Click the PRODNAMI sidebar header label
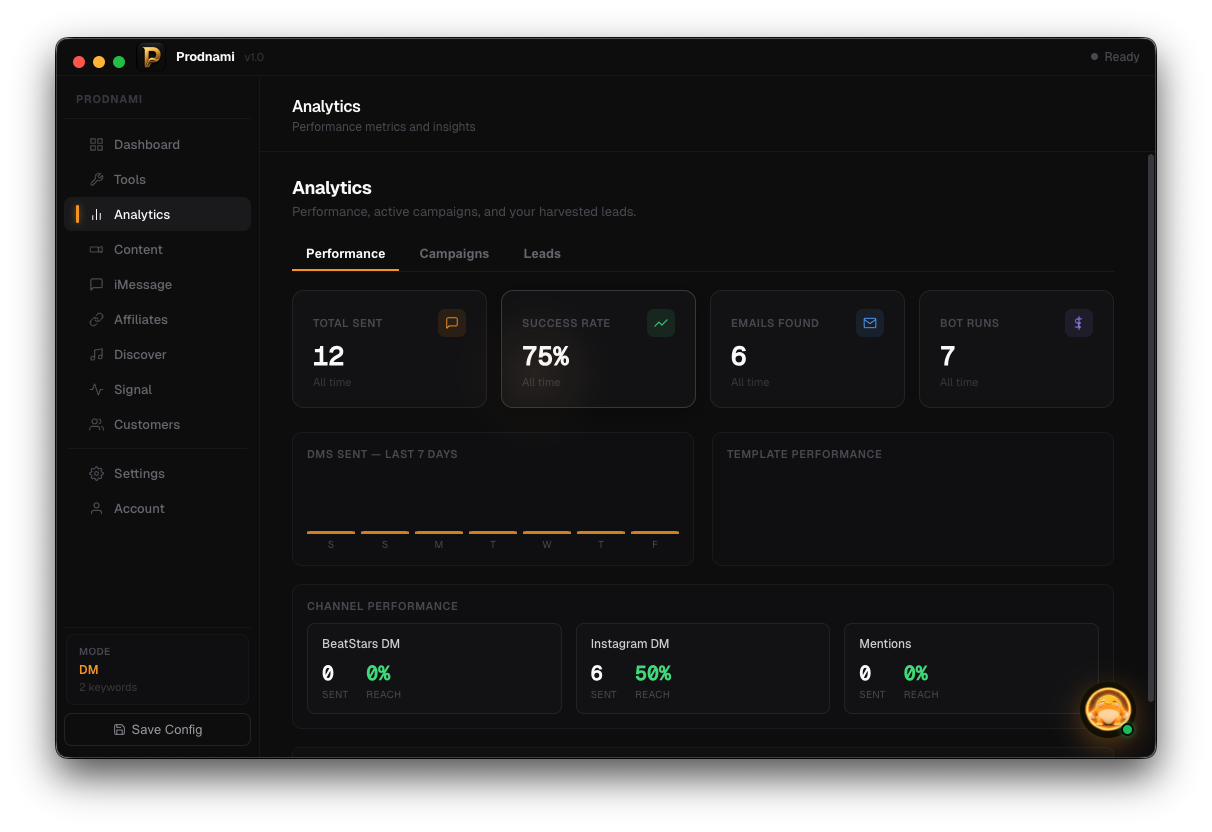The width and height of the screenshot is (1212, 832). coord(109,99)
